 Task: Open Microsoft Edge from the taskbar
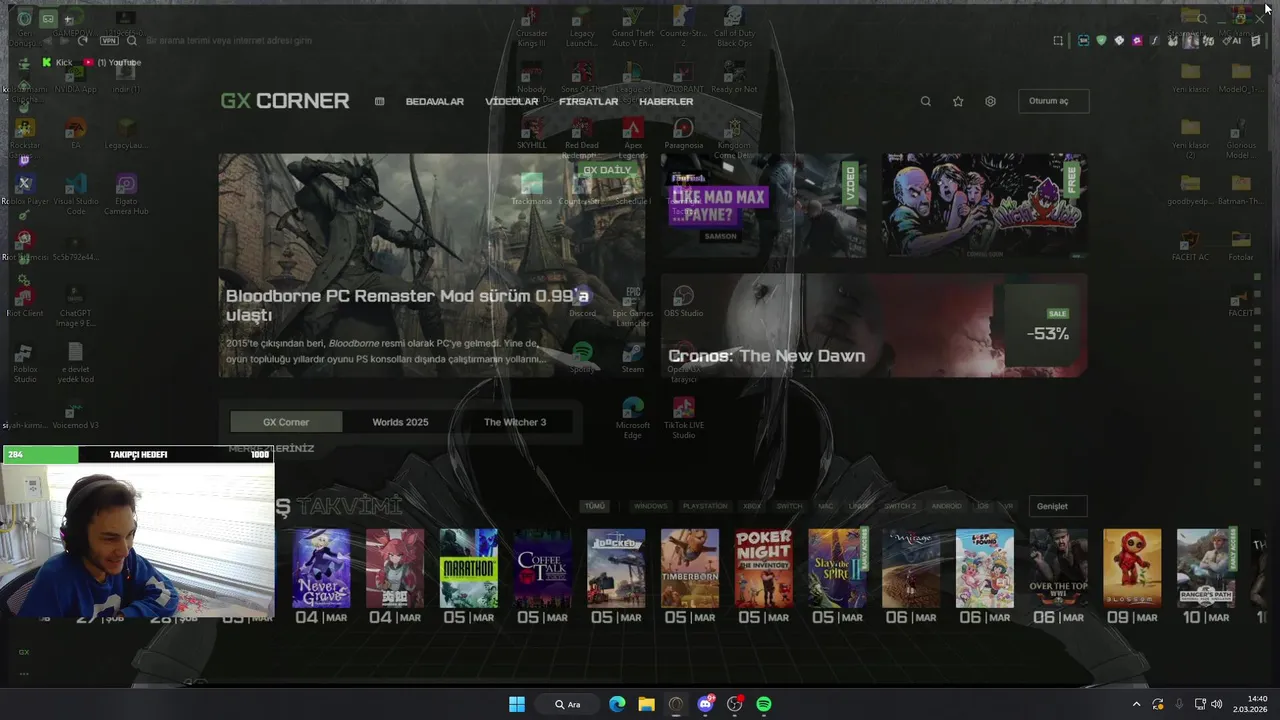tap(617, 704)
